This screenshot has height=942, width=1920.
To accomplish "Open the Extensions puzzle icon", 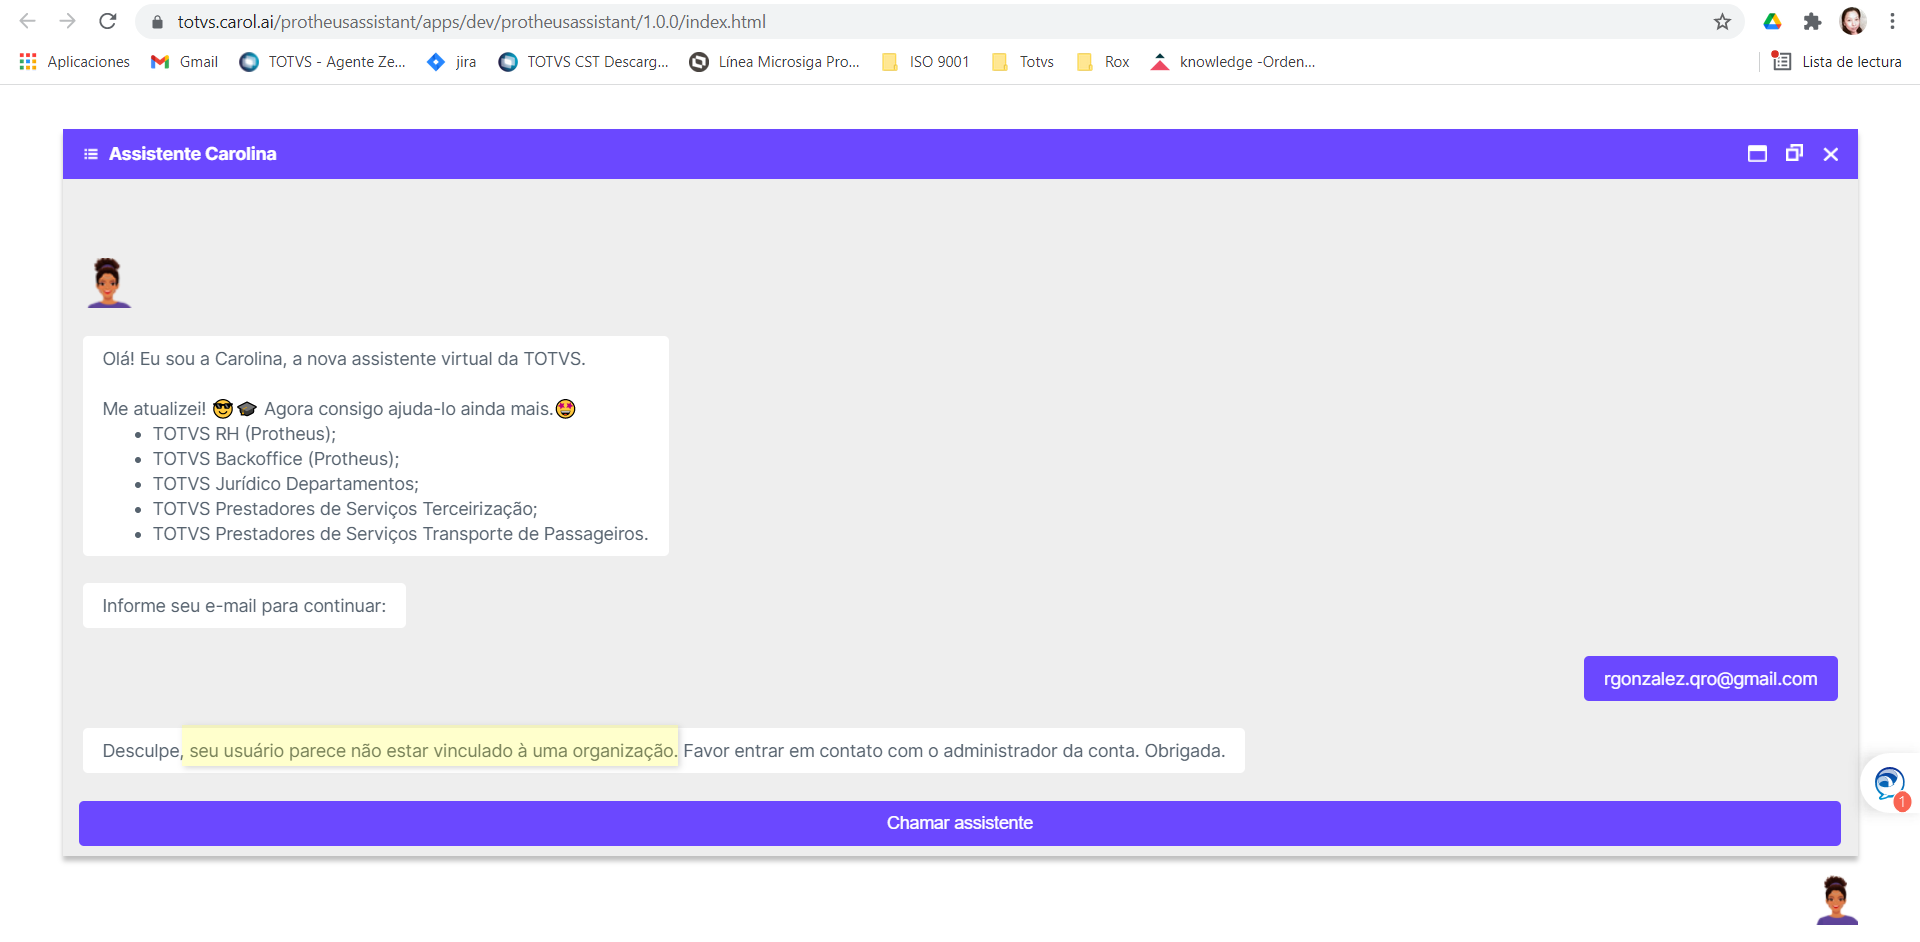I will pos(1812,21).
